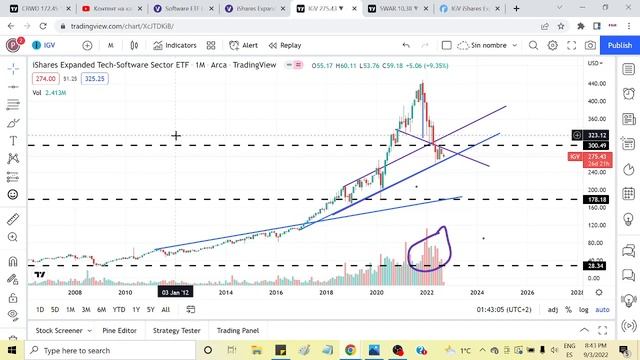Open chart settings gear
The image size is (640, 360).
pyautogui.click(x=552, y=45)
